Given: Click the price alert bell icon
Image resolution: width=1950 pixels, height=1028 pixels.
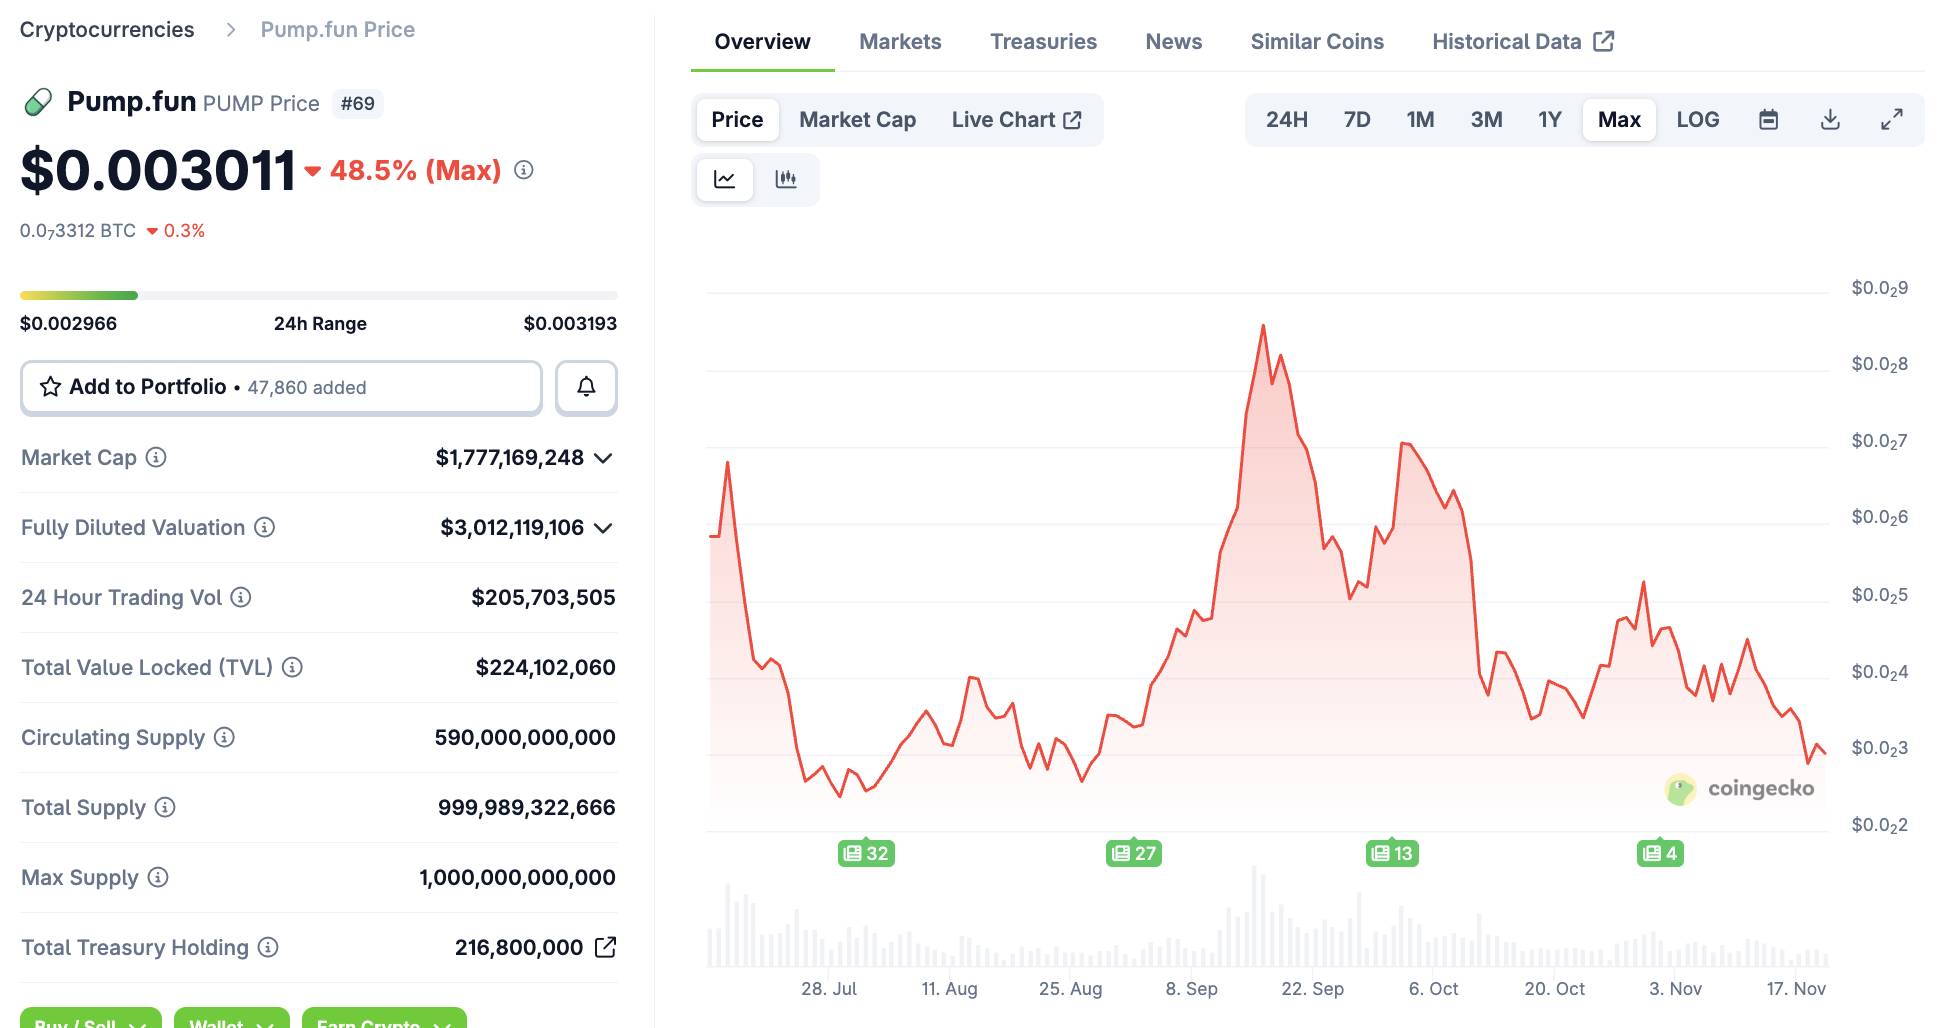Looking at the screenshot, I should point(586,387).
